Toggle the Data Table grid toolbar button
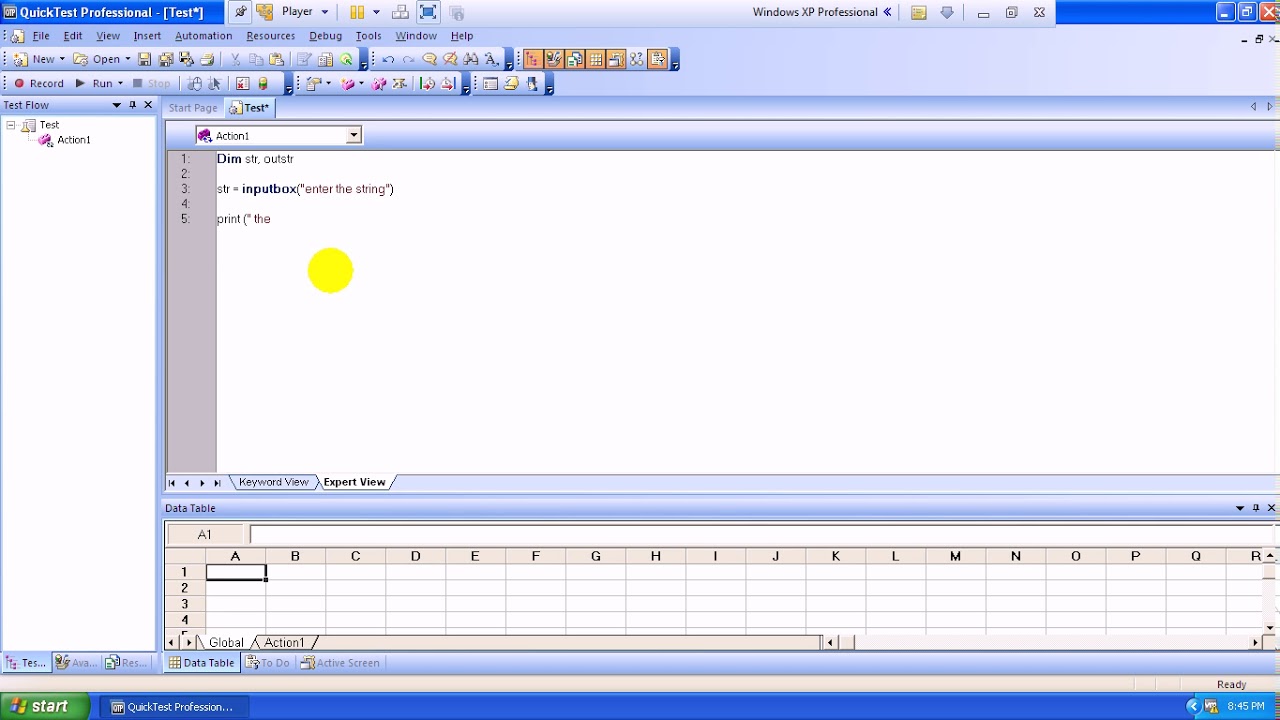 (x=596, y=60)
